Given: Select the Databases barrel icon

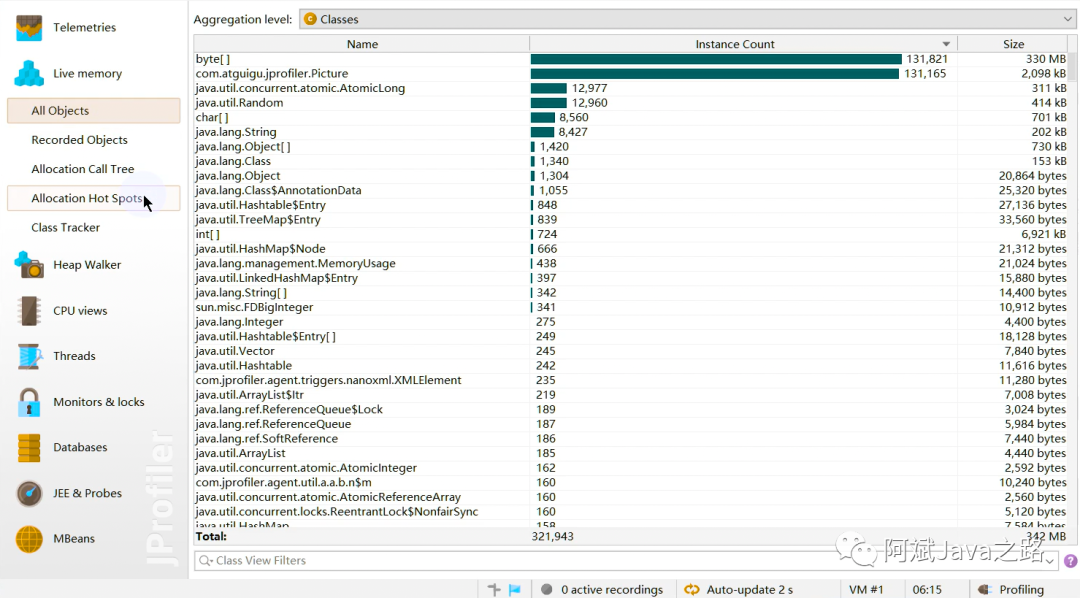Looking at the screenshot, I should pyautogui.click(x=29, y=448).
